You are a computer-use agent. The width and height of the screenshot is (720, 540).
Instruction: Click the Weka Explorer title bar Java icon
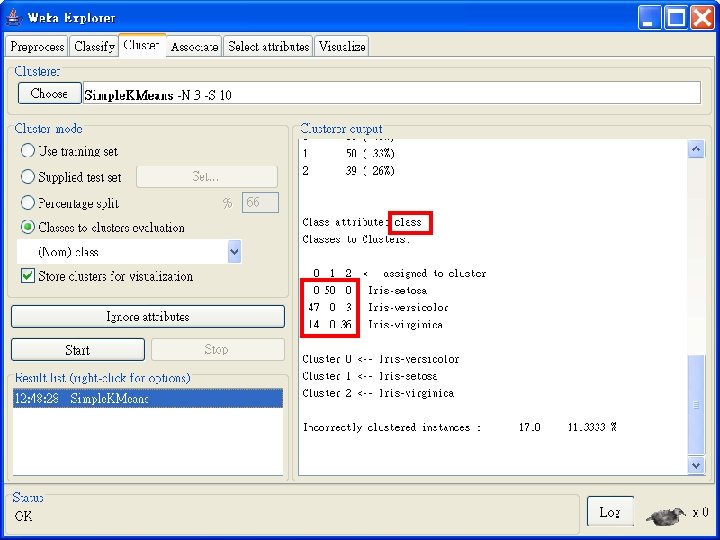(x=14, y=17)
